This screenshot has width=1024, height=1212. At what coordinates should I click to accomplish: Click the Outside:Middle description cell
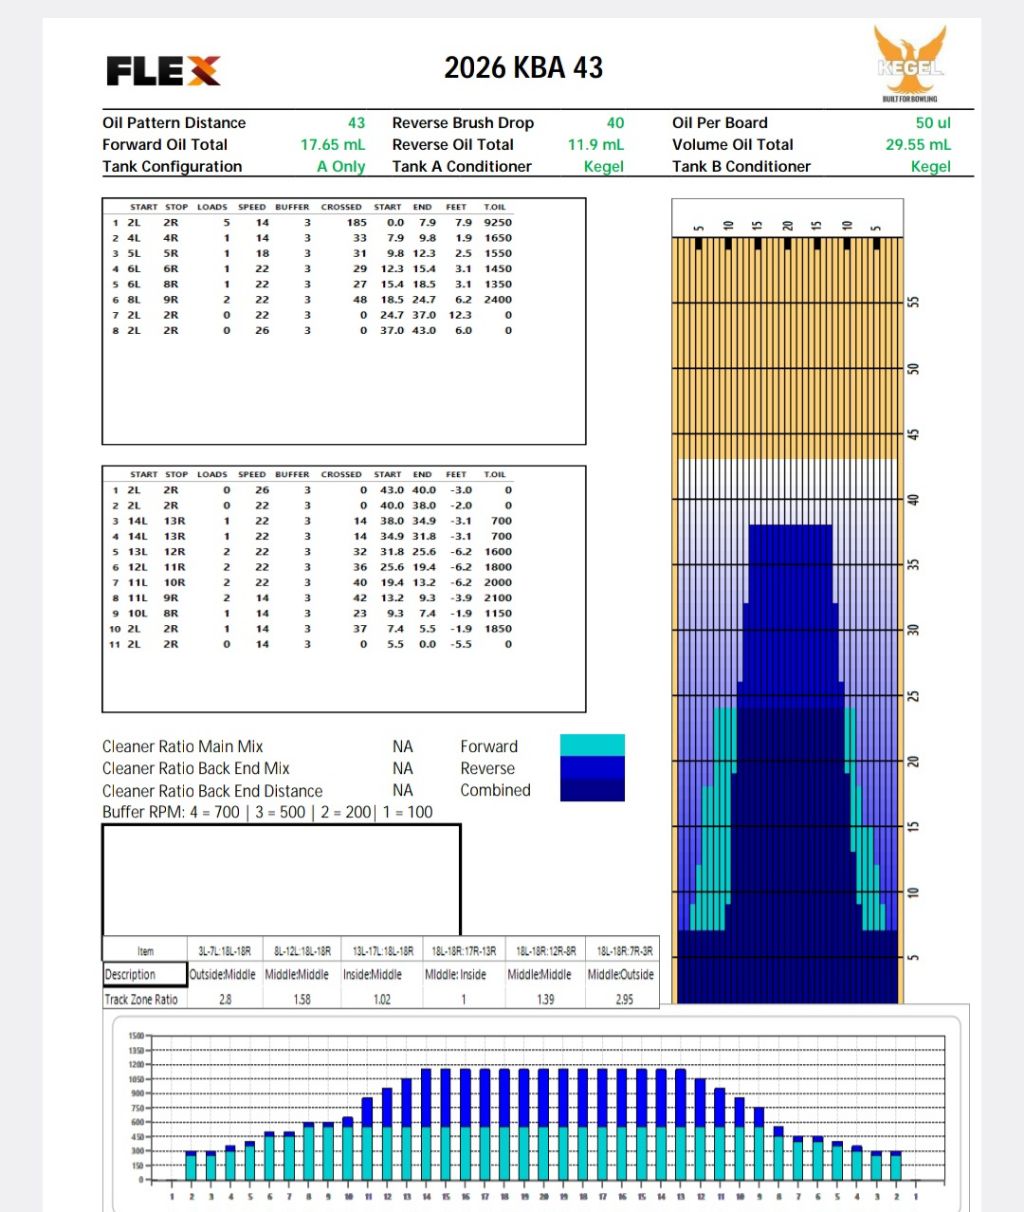(x=225, y=974)
